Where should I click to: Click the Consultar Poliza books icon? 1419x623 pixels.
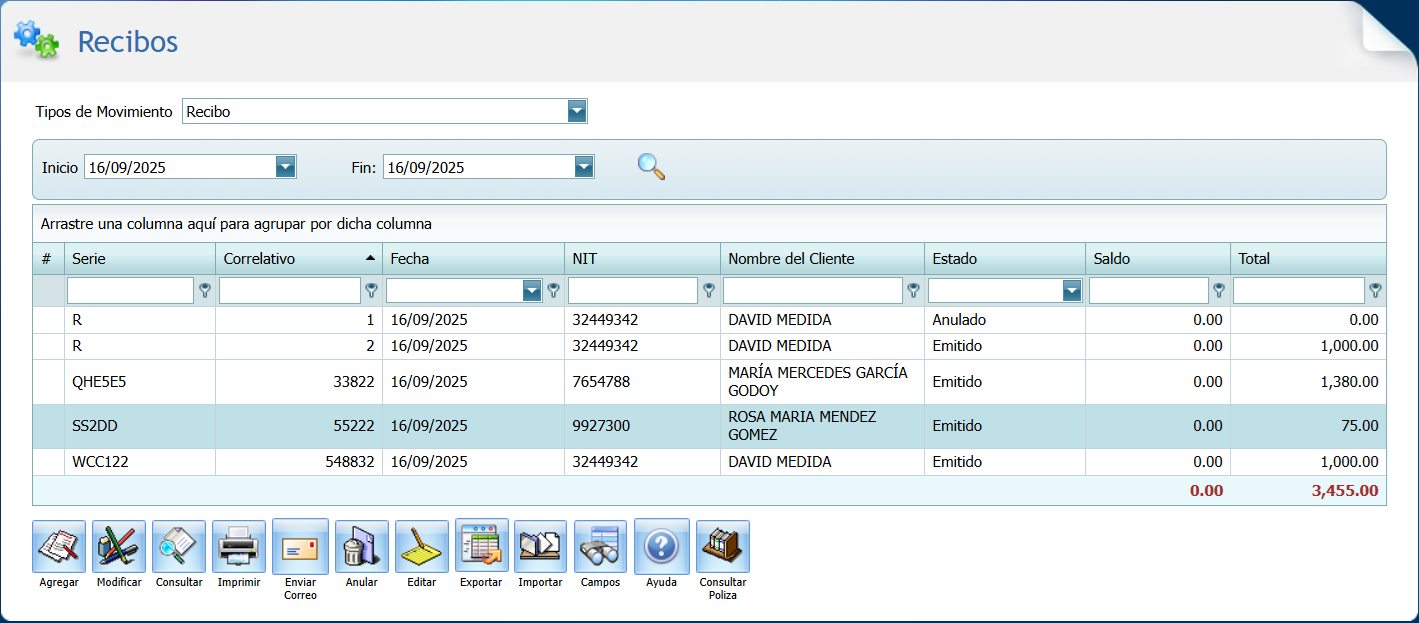(x=722, y=546)
